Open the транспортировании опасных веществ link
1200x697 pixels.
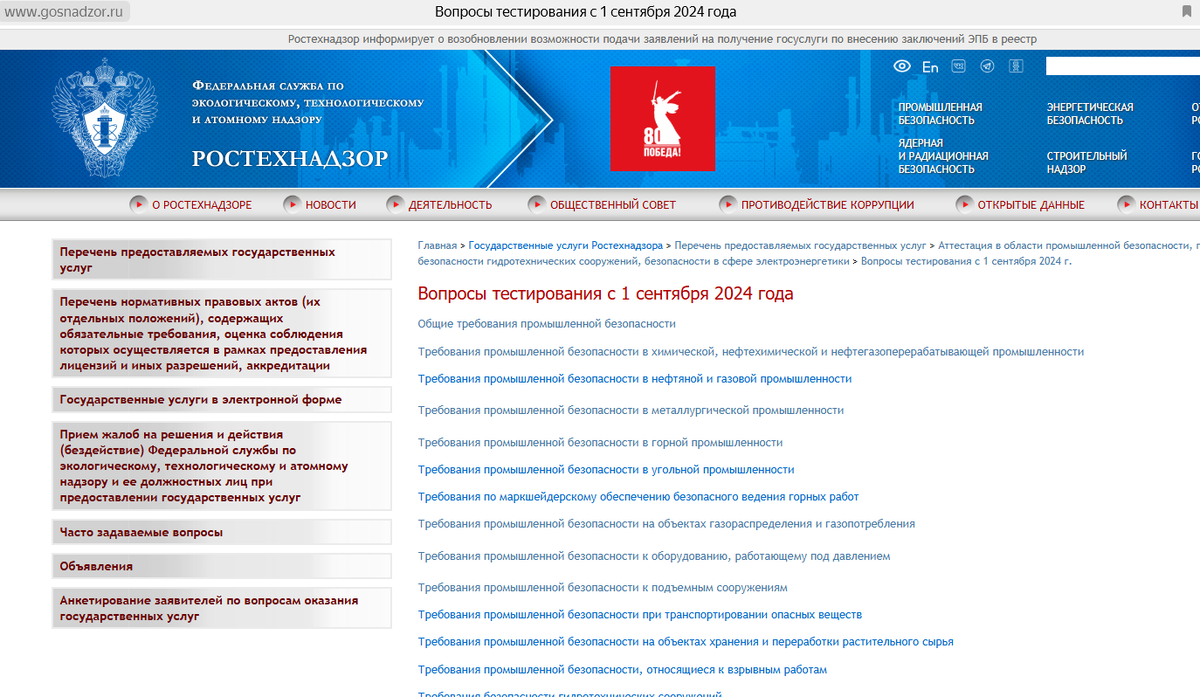[x=640, y=615]
